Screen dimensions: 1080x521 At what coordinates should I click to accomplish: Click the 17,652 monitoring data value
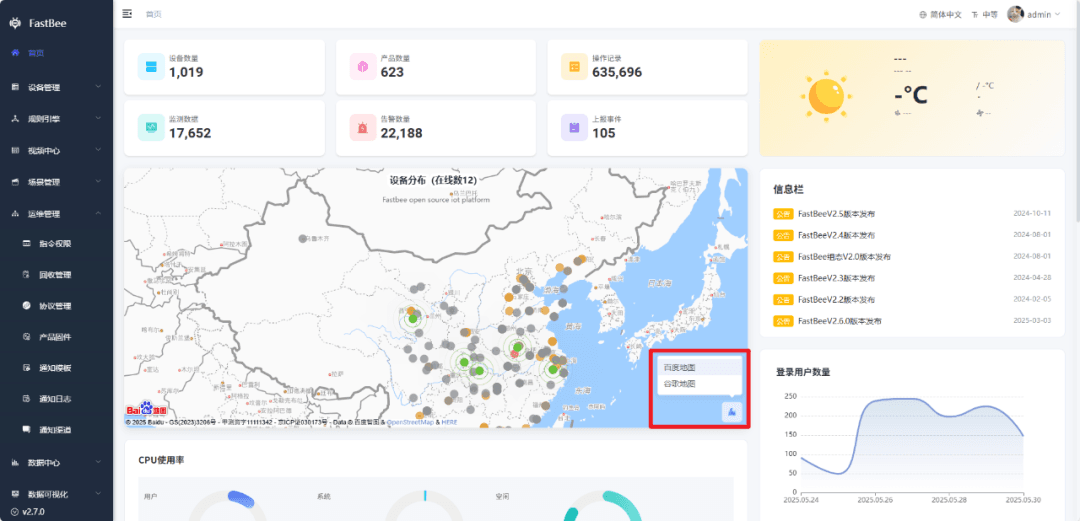(190, 133)
